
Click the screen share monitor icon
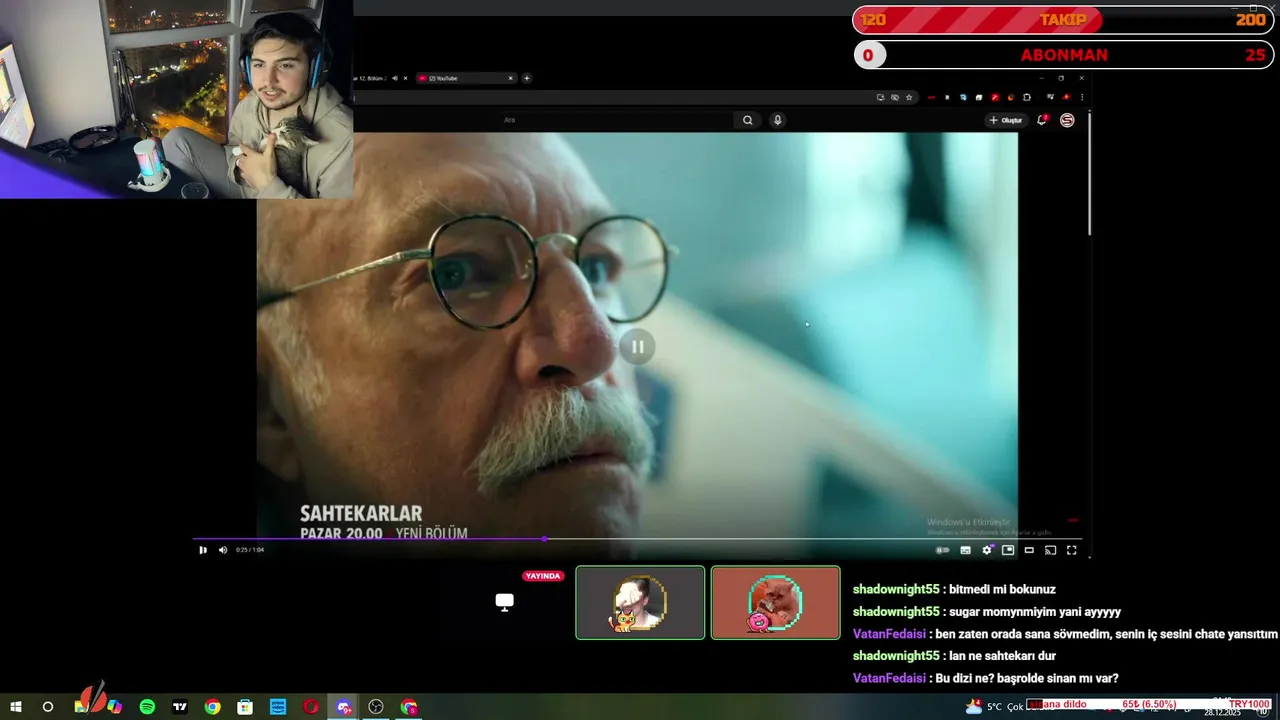point(505,602)
